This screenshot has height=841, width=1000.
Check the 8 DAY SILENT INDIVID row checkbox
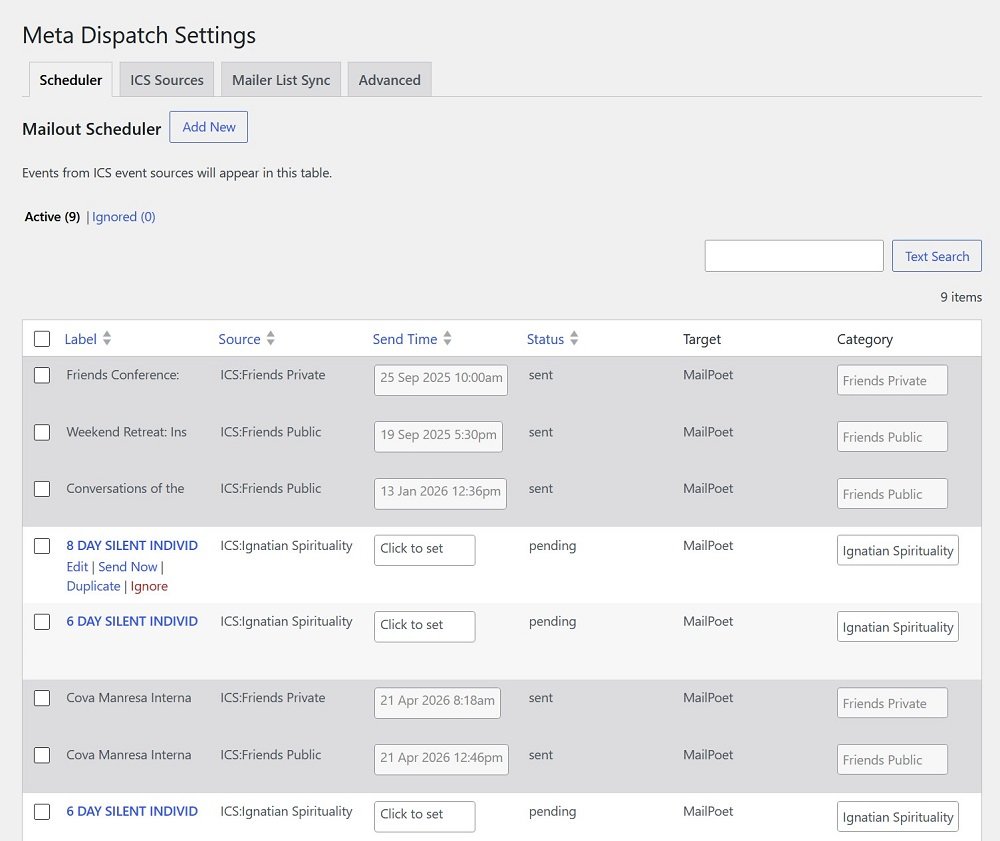42,546
